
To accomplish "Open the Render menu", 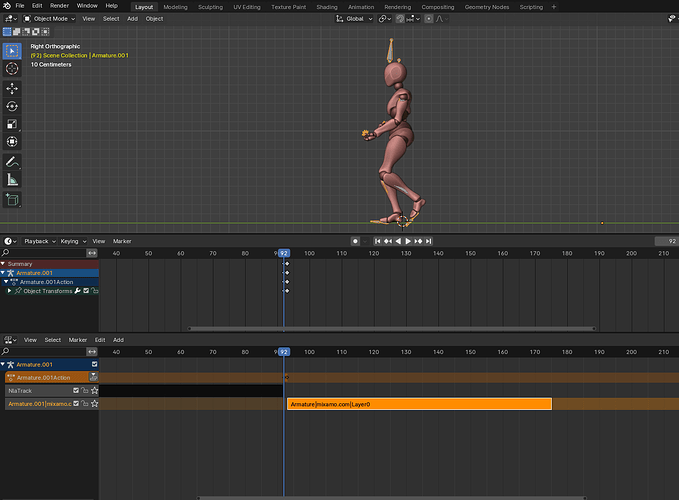I will (59, 6).
